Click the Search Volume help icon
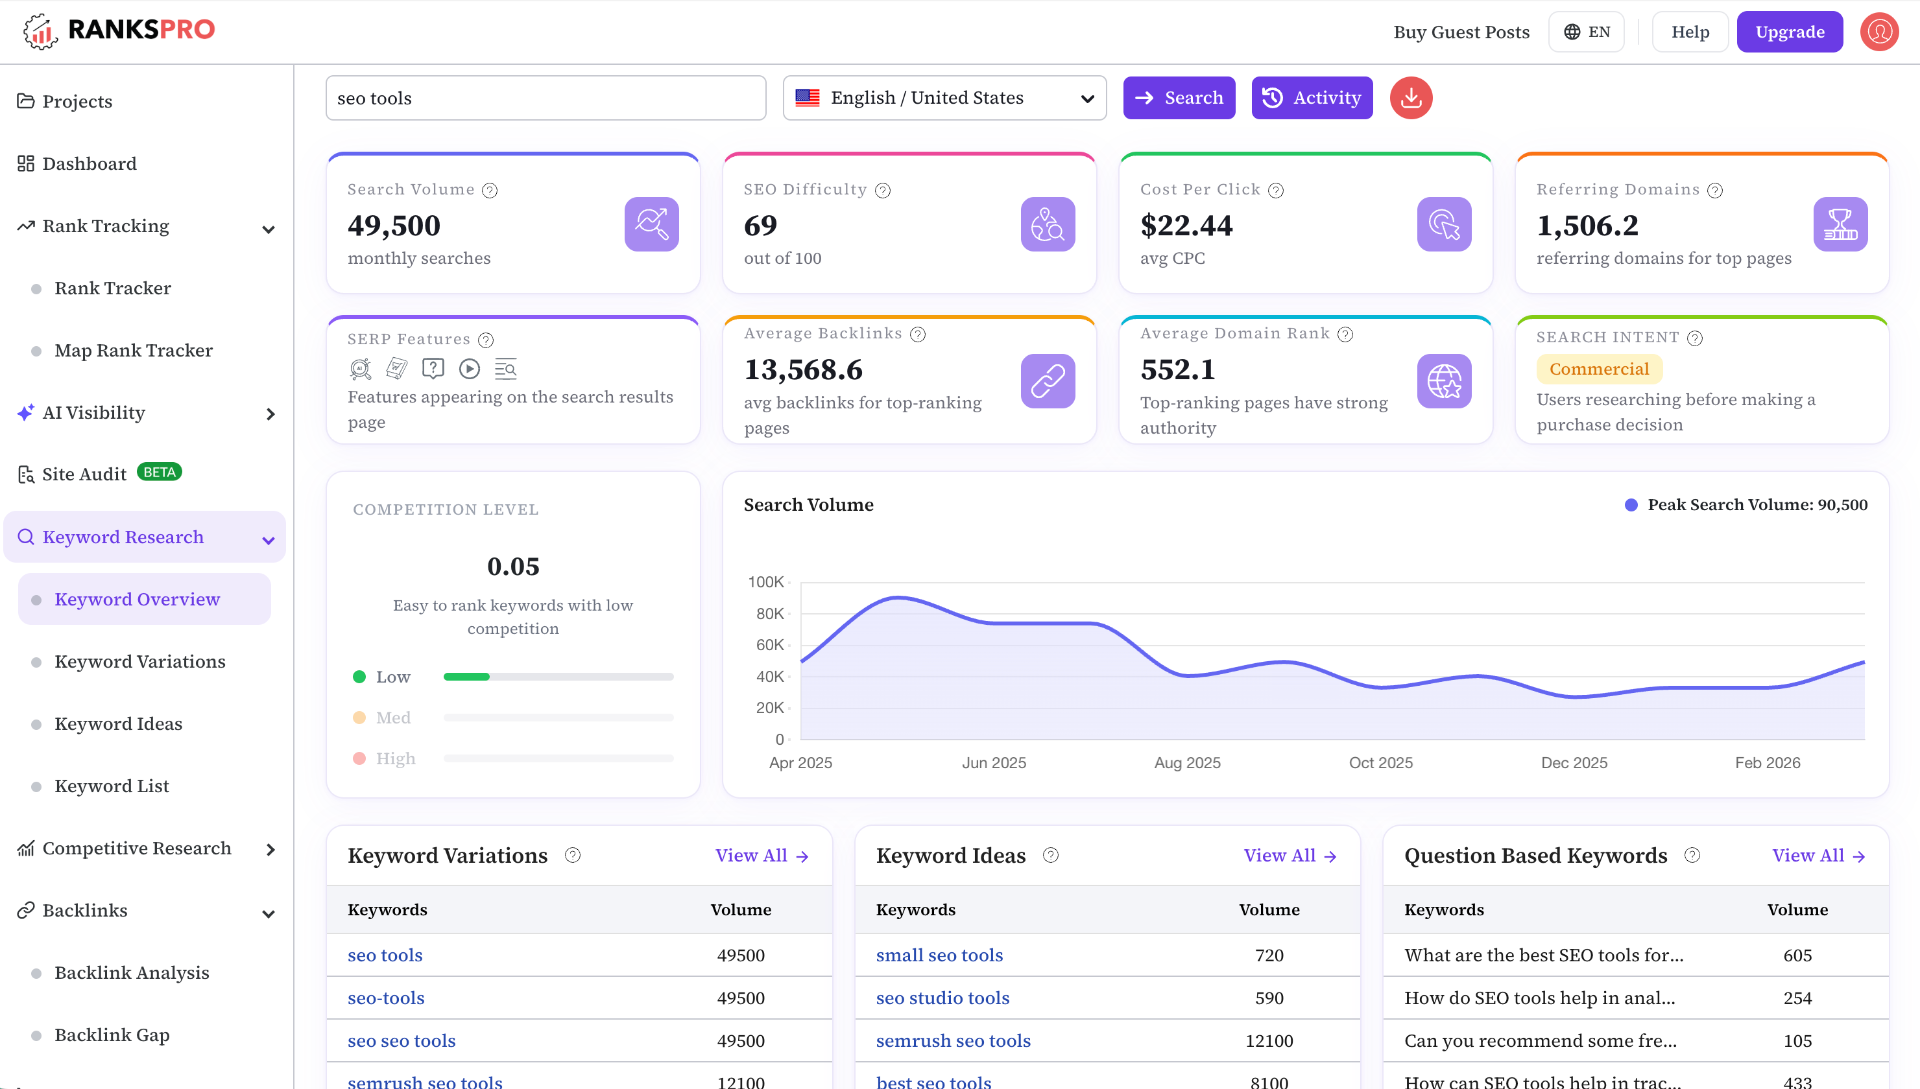This screenshot has height=1089, width=1920. (490, 190)
